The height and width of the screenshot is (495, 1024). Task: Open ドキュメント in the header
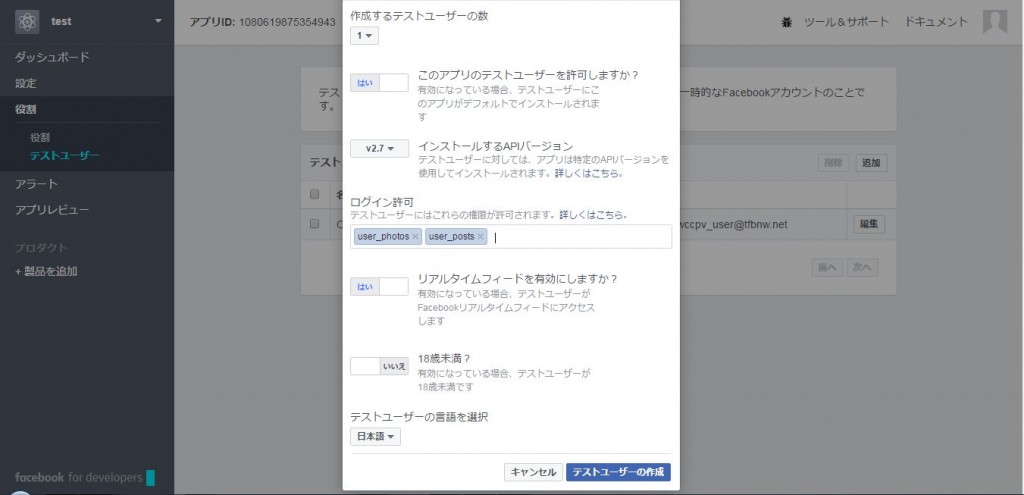coord(936,22)
